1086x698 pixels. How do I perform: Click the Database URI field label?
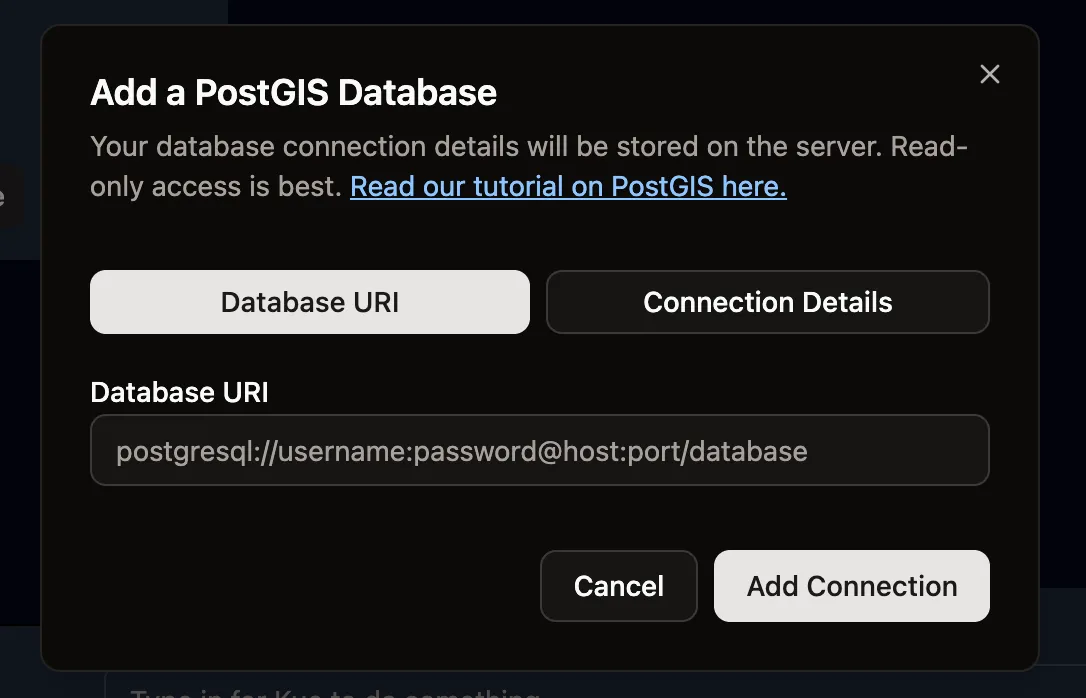click(179, 392)
